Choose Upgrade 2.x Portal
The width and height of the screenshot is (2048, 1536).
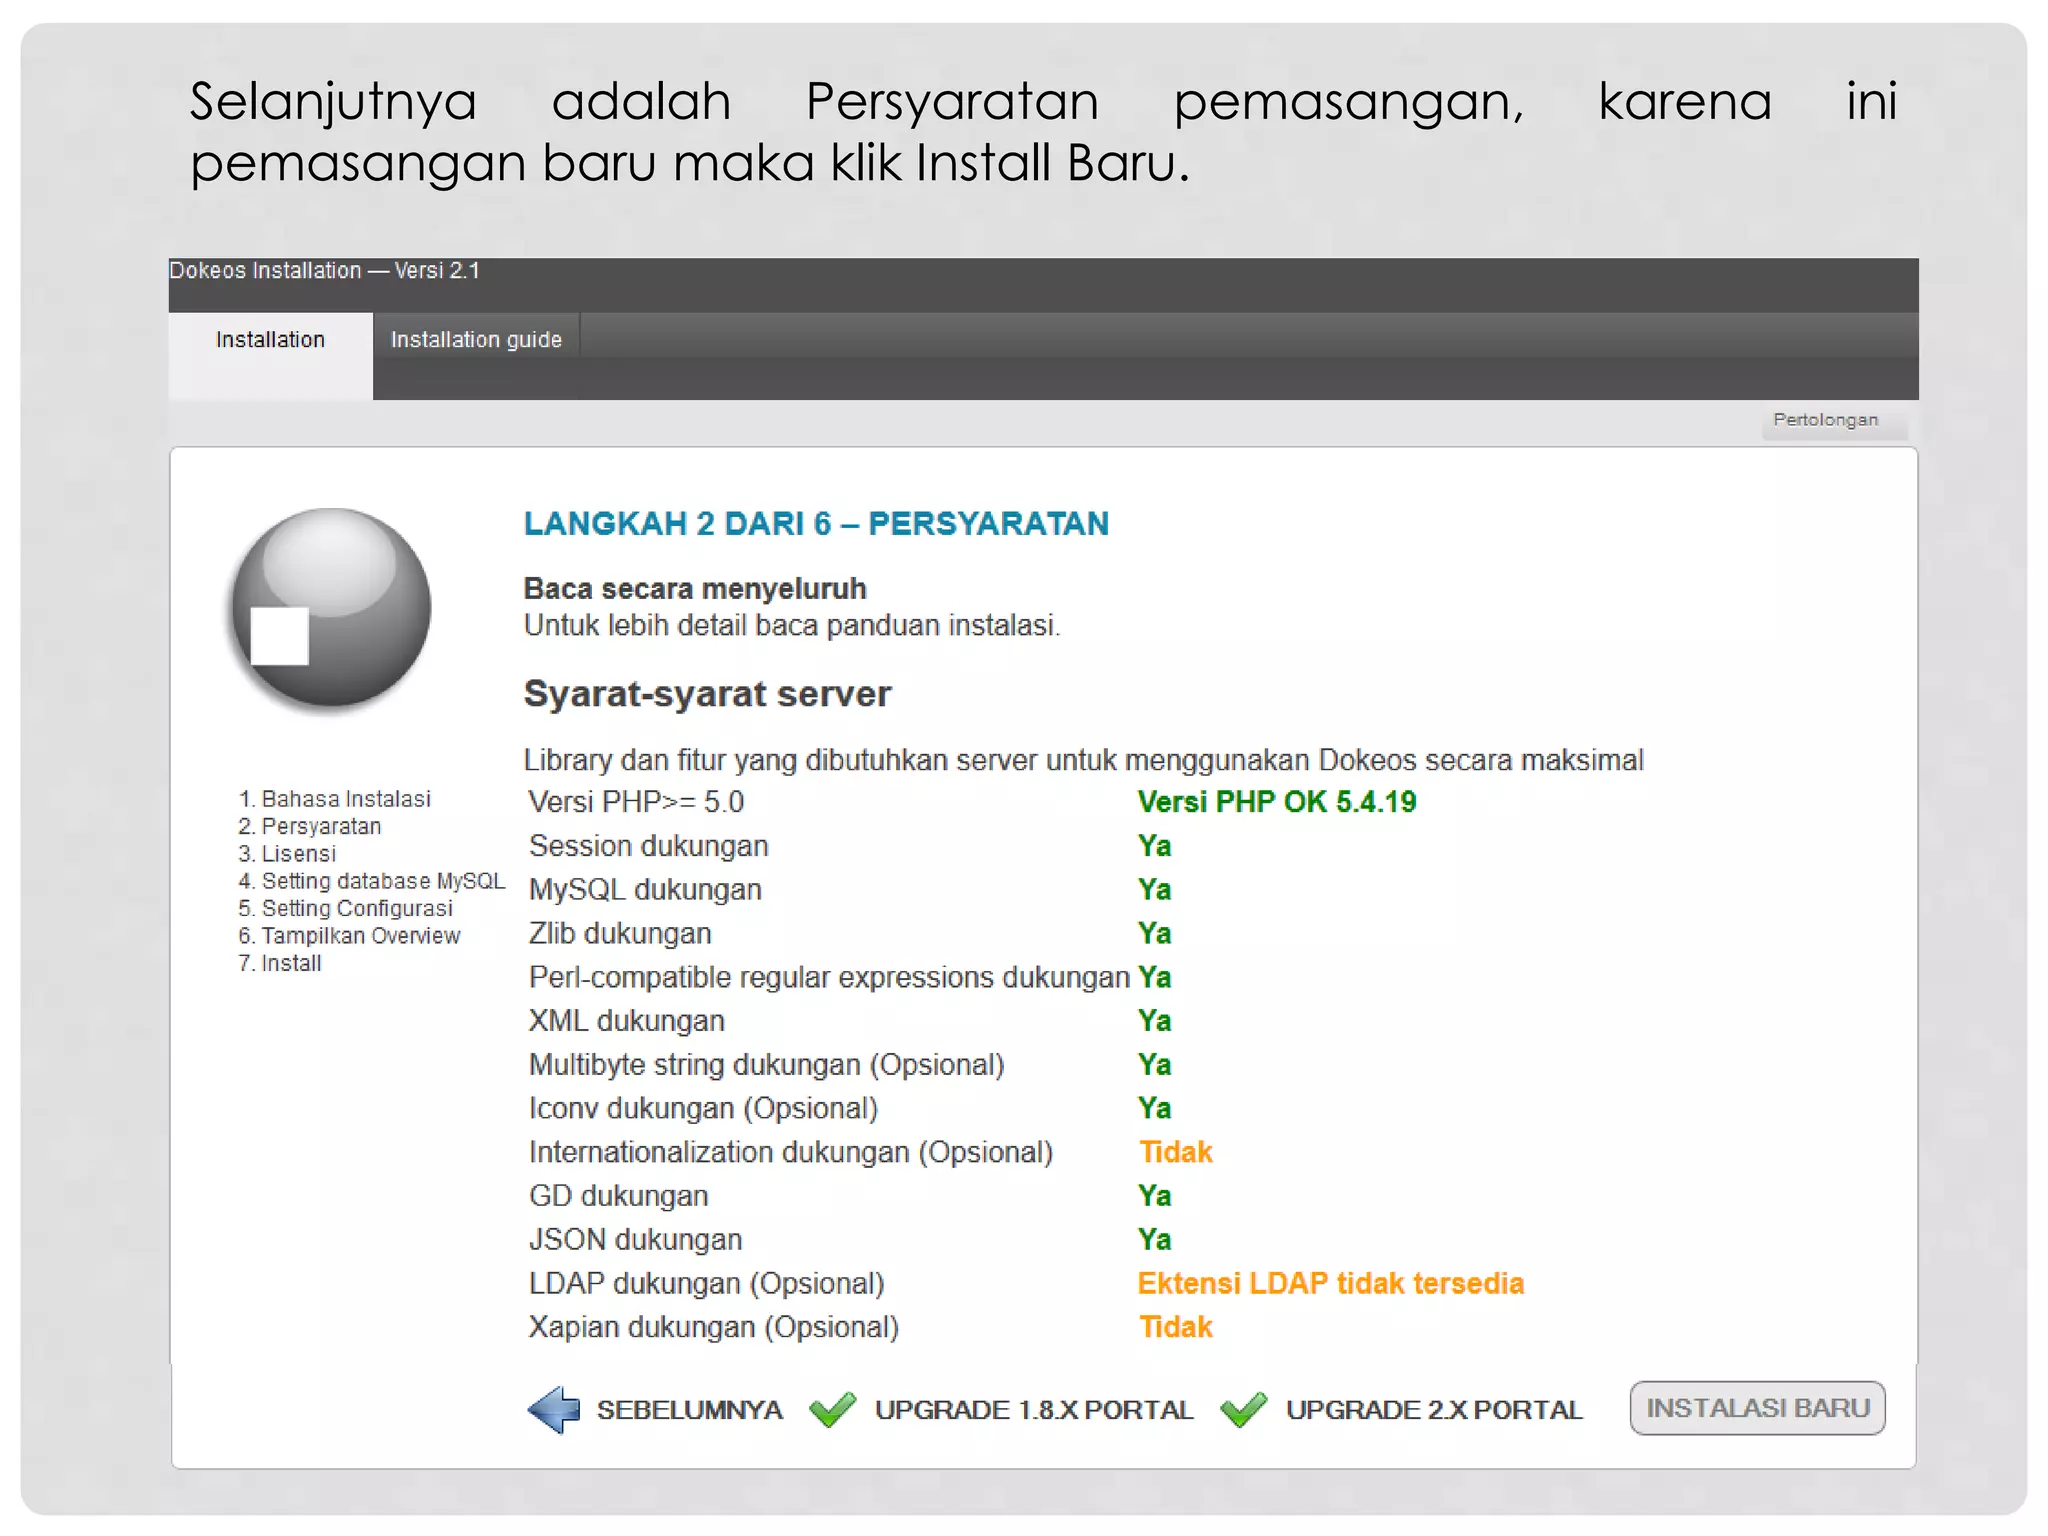1433,1410
